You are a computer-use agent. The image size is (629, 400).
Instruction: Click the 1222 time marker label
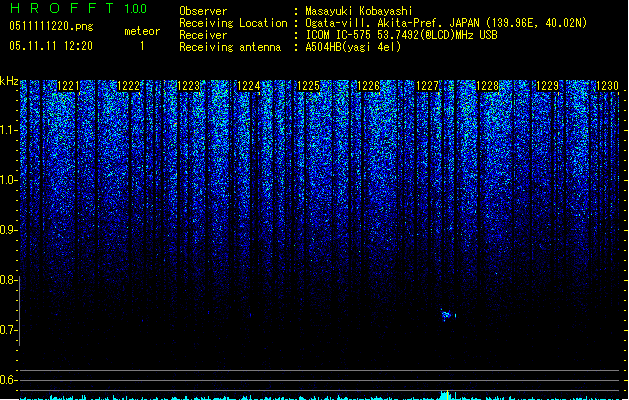(128, 86)
